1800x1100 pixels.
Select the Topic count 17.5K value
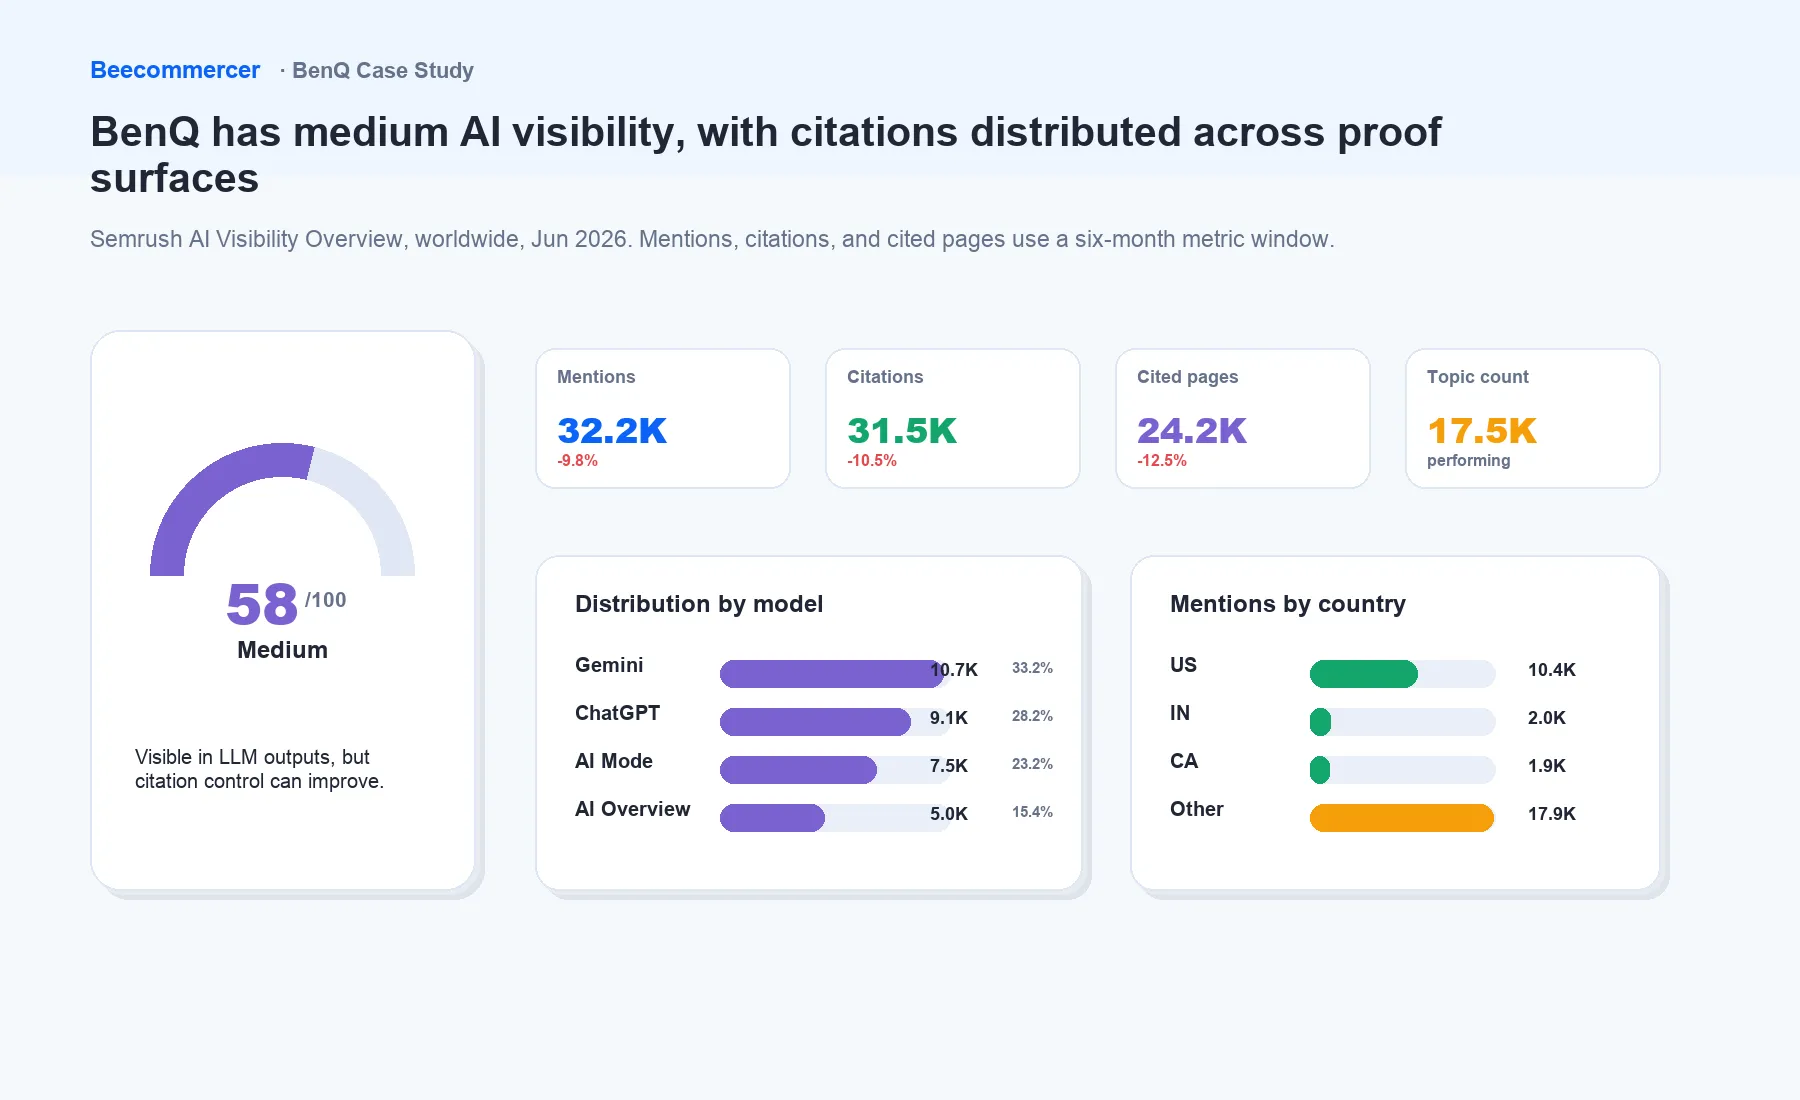pyautogui.click(x=1482, y=431)
